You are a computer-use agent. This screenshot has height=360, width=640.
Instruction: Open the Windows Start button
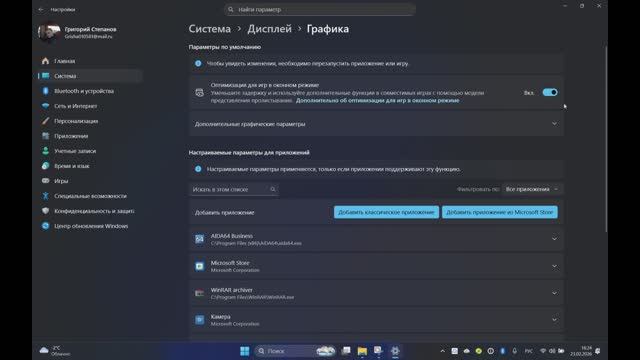tap(244, 351)
